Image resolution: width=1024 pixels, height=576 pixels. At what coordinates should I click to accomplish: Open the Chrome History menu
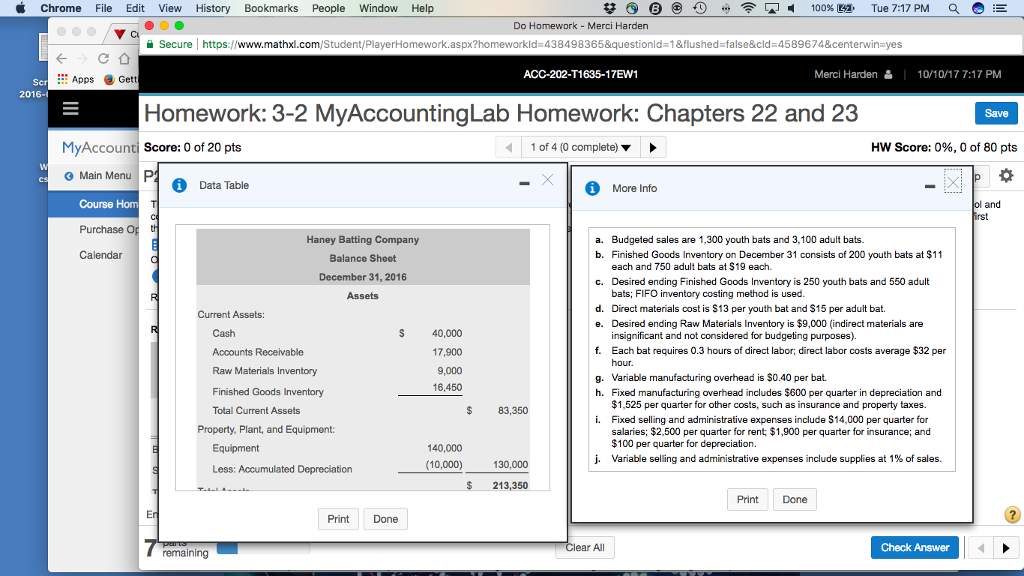click(x=214, y=8)
